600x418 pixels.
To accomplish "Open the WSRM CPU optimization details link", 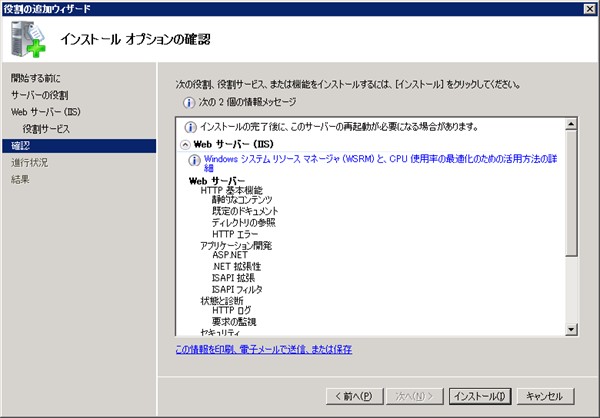I will click(x=380, y=163).
